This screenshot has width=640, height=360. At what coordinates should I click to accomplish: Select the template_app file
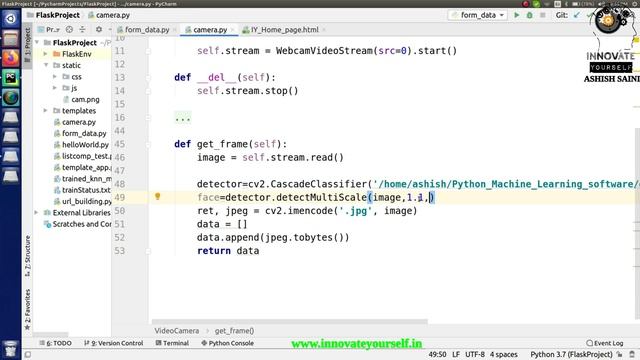pos(82,167)
